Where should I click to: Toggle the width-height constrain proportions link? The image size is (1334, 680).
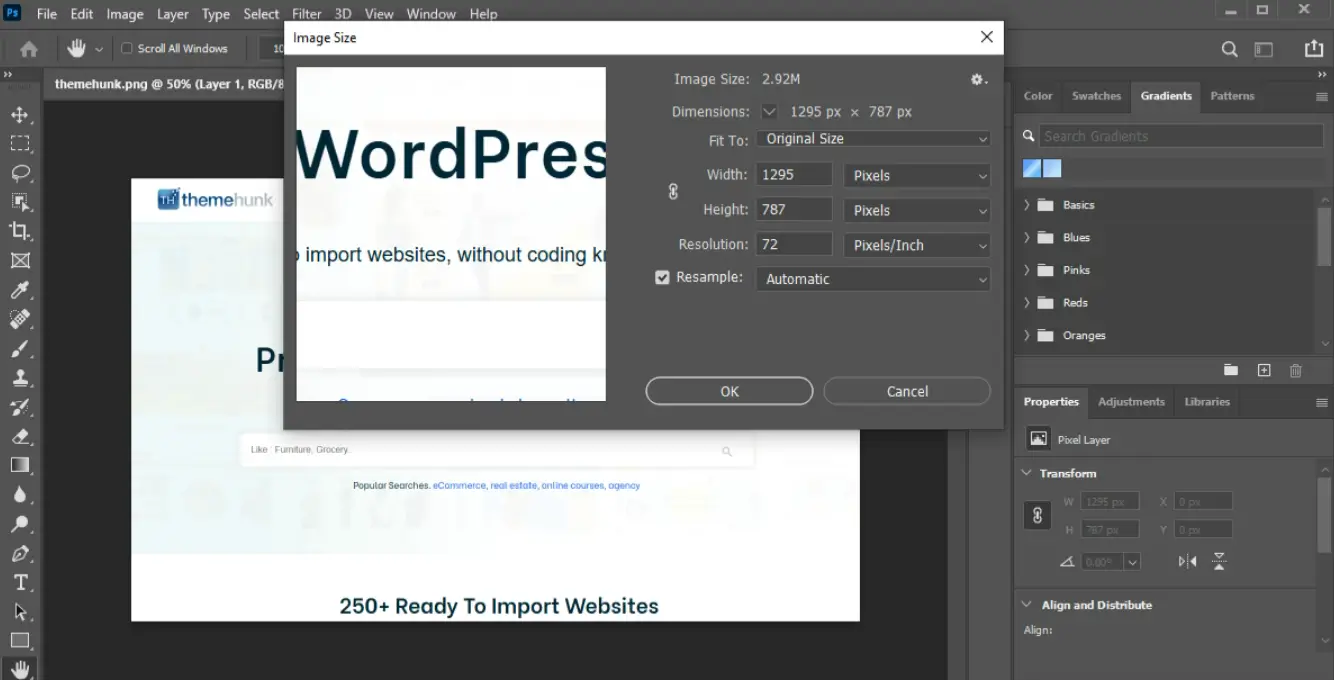[x=673, y=192]
